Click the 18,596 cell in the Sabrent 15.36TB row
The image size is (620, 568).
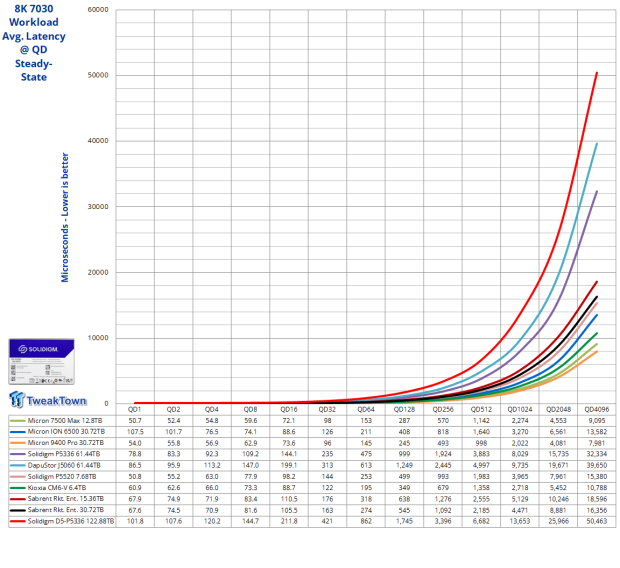(597, 499)
